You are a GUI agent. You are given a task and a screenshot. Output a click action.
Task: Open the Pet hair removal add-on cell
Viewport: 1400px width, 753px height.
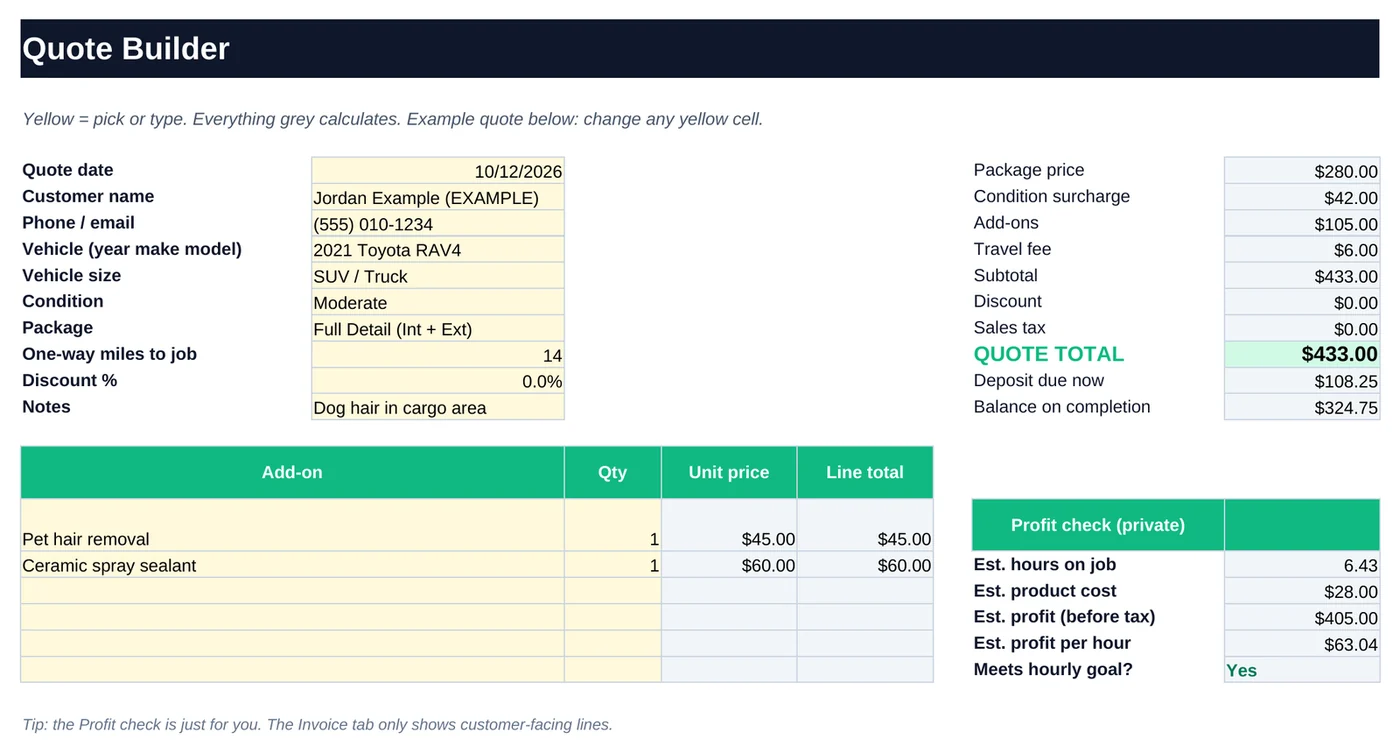292,525
